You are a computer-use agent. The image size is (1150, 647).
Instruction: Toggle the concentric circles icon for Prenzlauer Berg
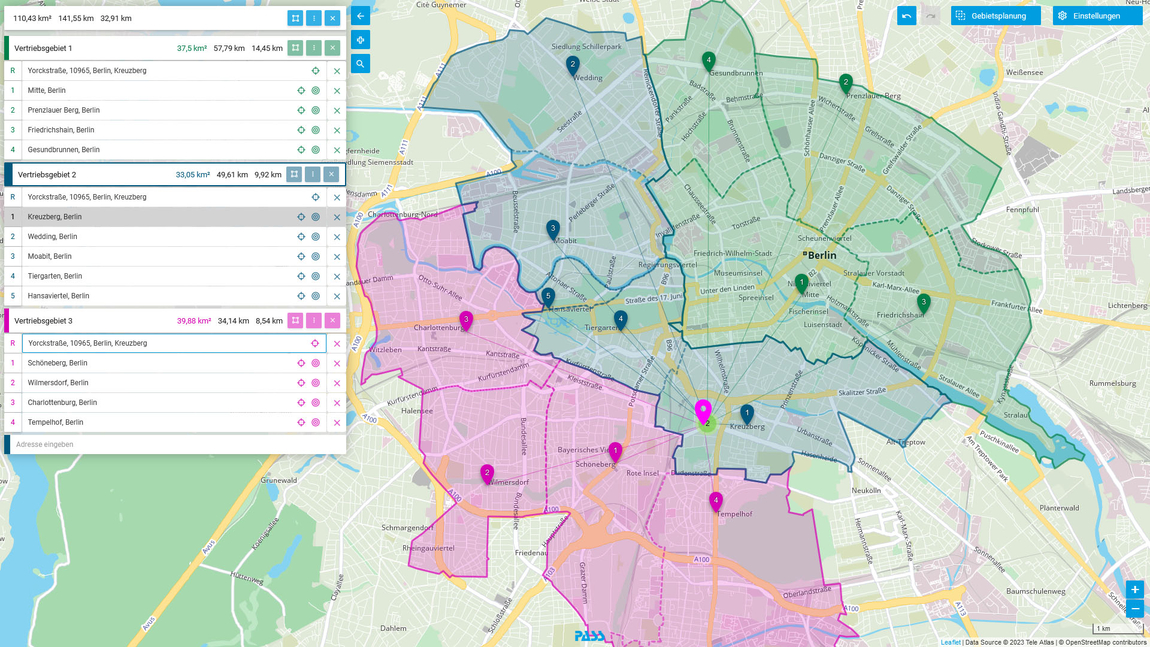pyautogui.click(x=315, y=111)
